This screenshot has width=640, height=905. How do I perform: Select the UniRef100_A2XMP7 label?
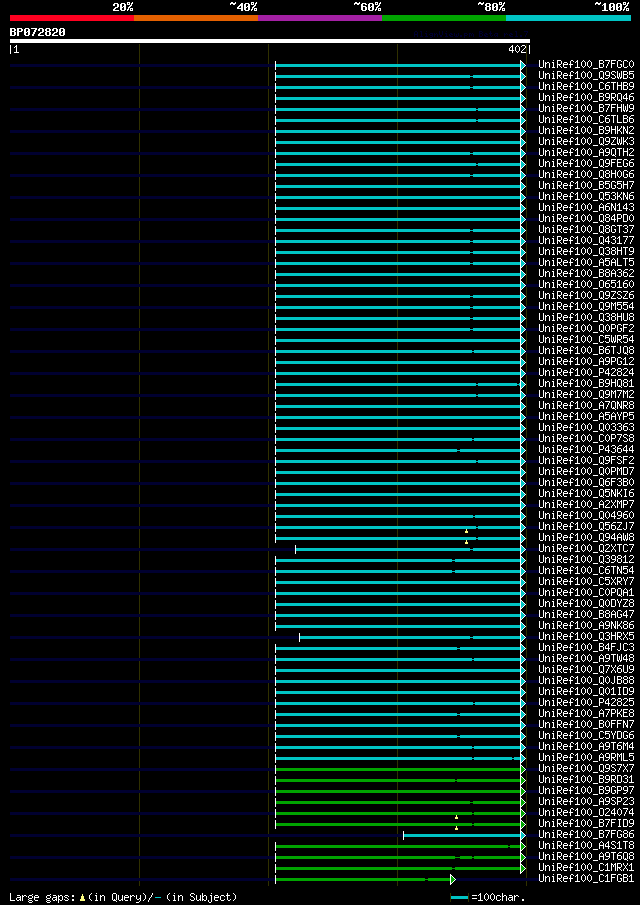point(586,504)
